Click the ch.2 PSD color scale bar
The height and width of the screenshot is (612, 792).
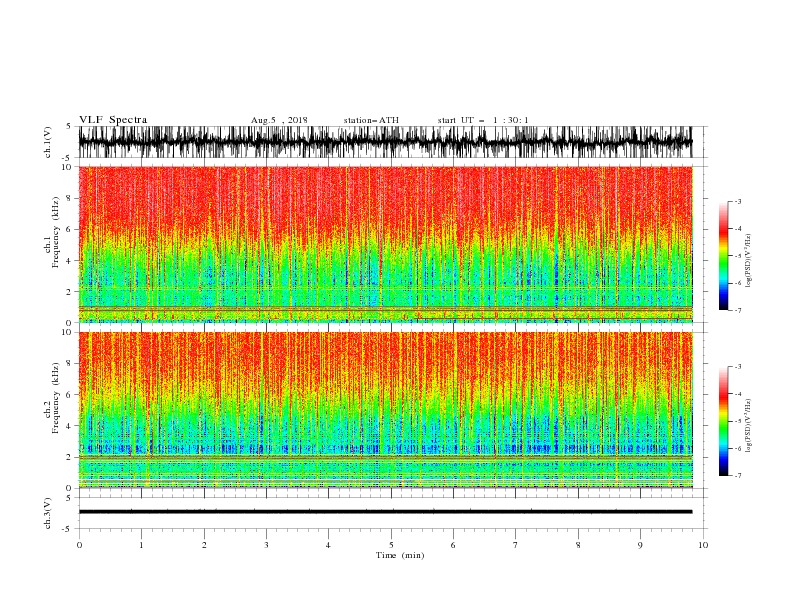(723, 421)
